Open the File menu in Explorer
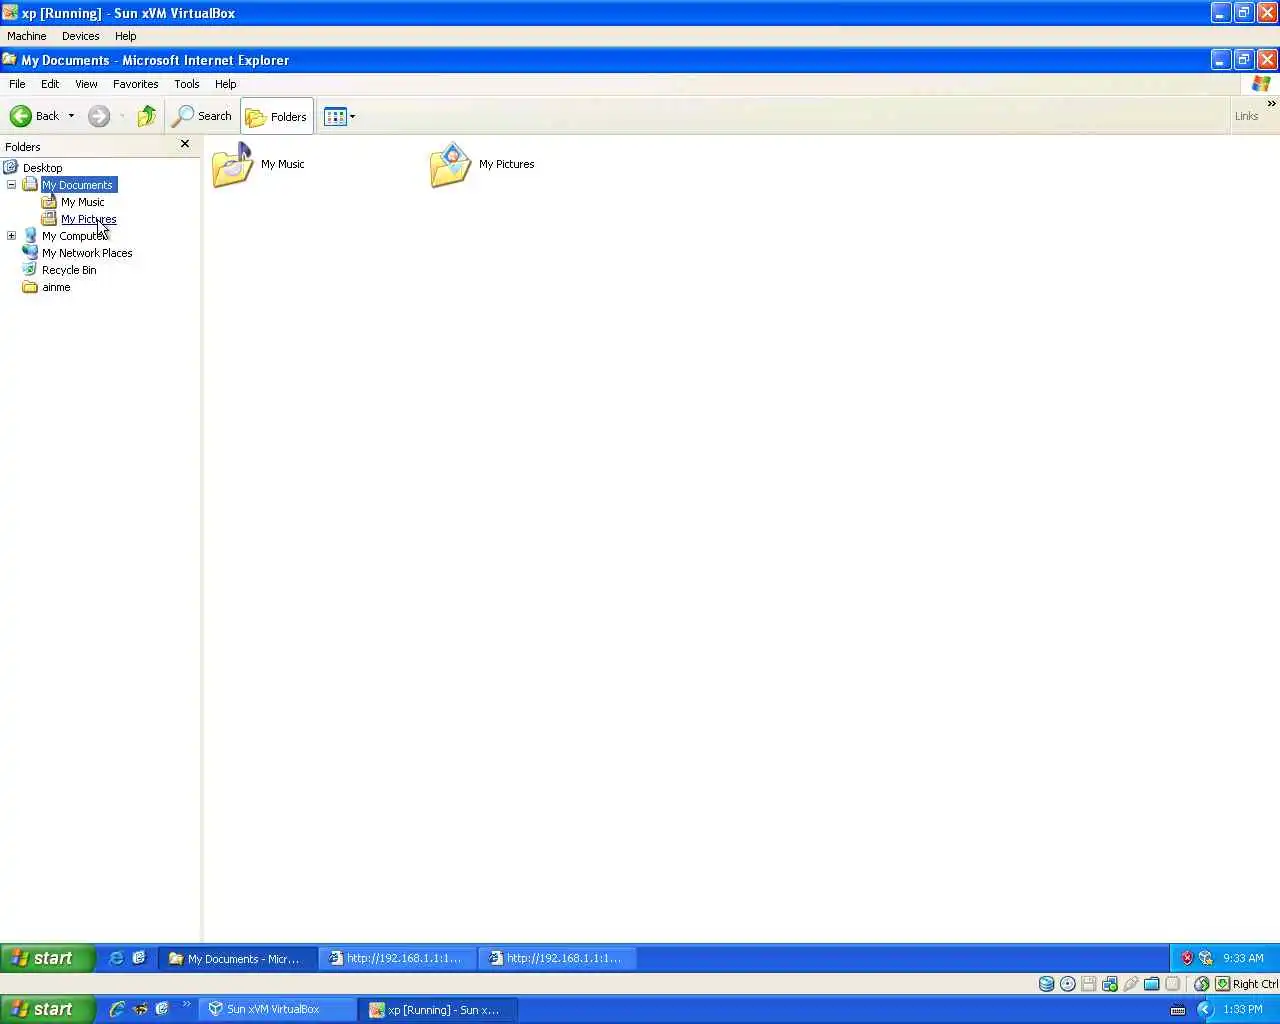Viewport: 1280px width, 1024px height. coord(17,84)
